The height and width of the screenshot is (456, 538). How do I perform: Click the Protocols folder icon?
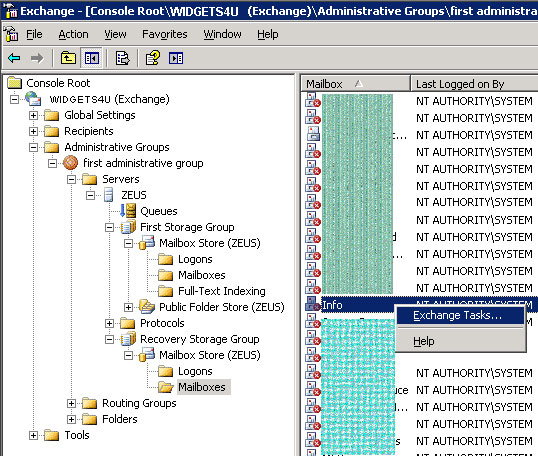tap(128, 323)
